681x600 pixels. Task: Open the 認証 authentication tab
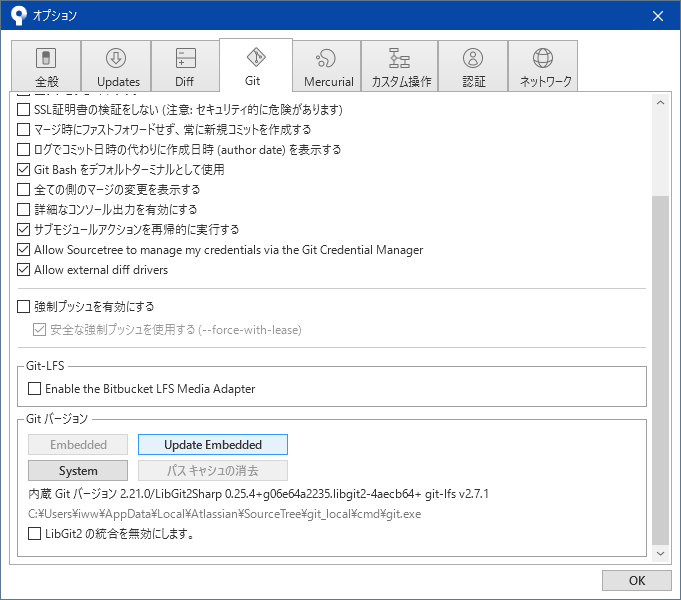coord(473,66)
